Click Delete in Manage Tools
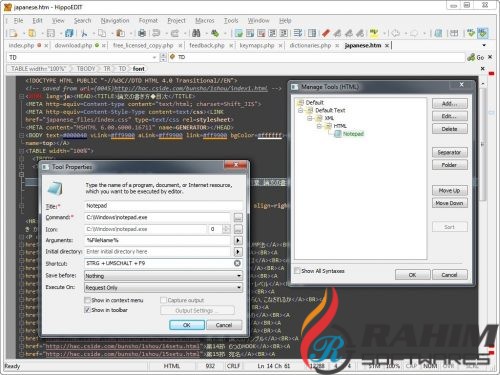Viewport: 500px width, 375px height. coord(450,129)
